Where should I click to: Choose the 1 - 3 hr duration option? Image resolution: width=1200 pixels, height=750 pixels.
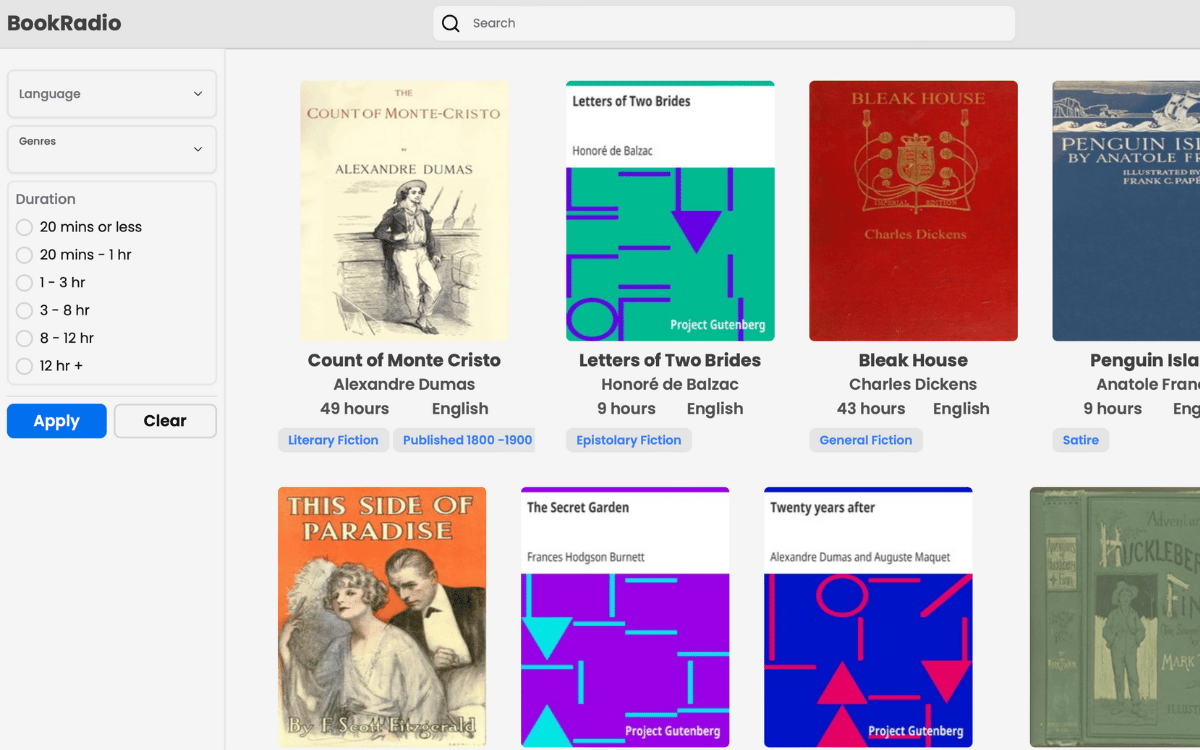coord(25,283)
